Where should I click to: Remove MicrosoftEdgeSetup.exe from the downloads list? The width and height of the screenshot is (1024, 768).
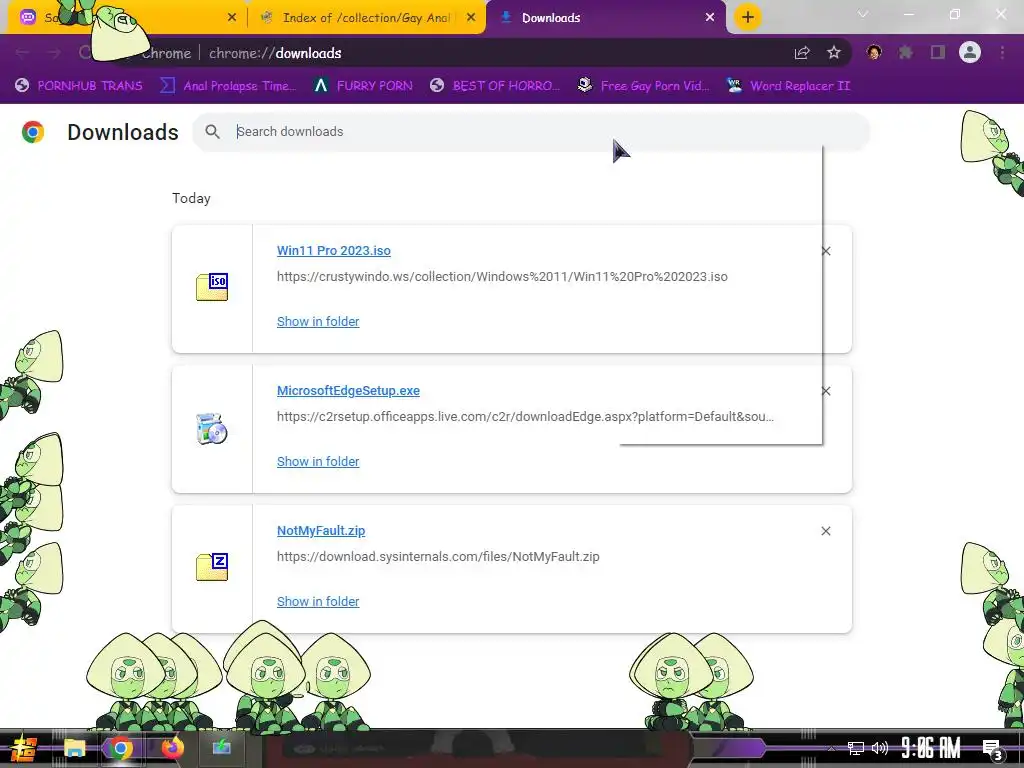[x=825, y=391]
